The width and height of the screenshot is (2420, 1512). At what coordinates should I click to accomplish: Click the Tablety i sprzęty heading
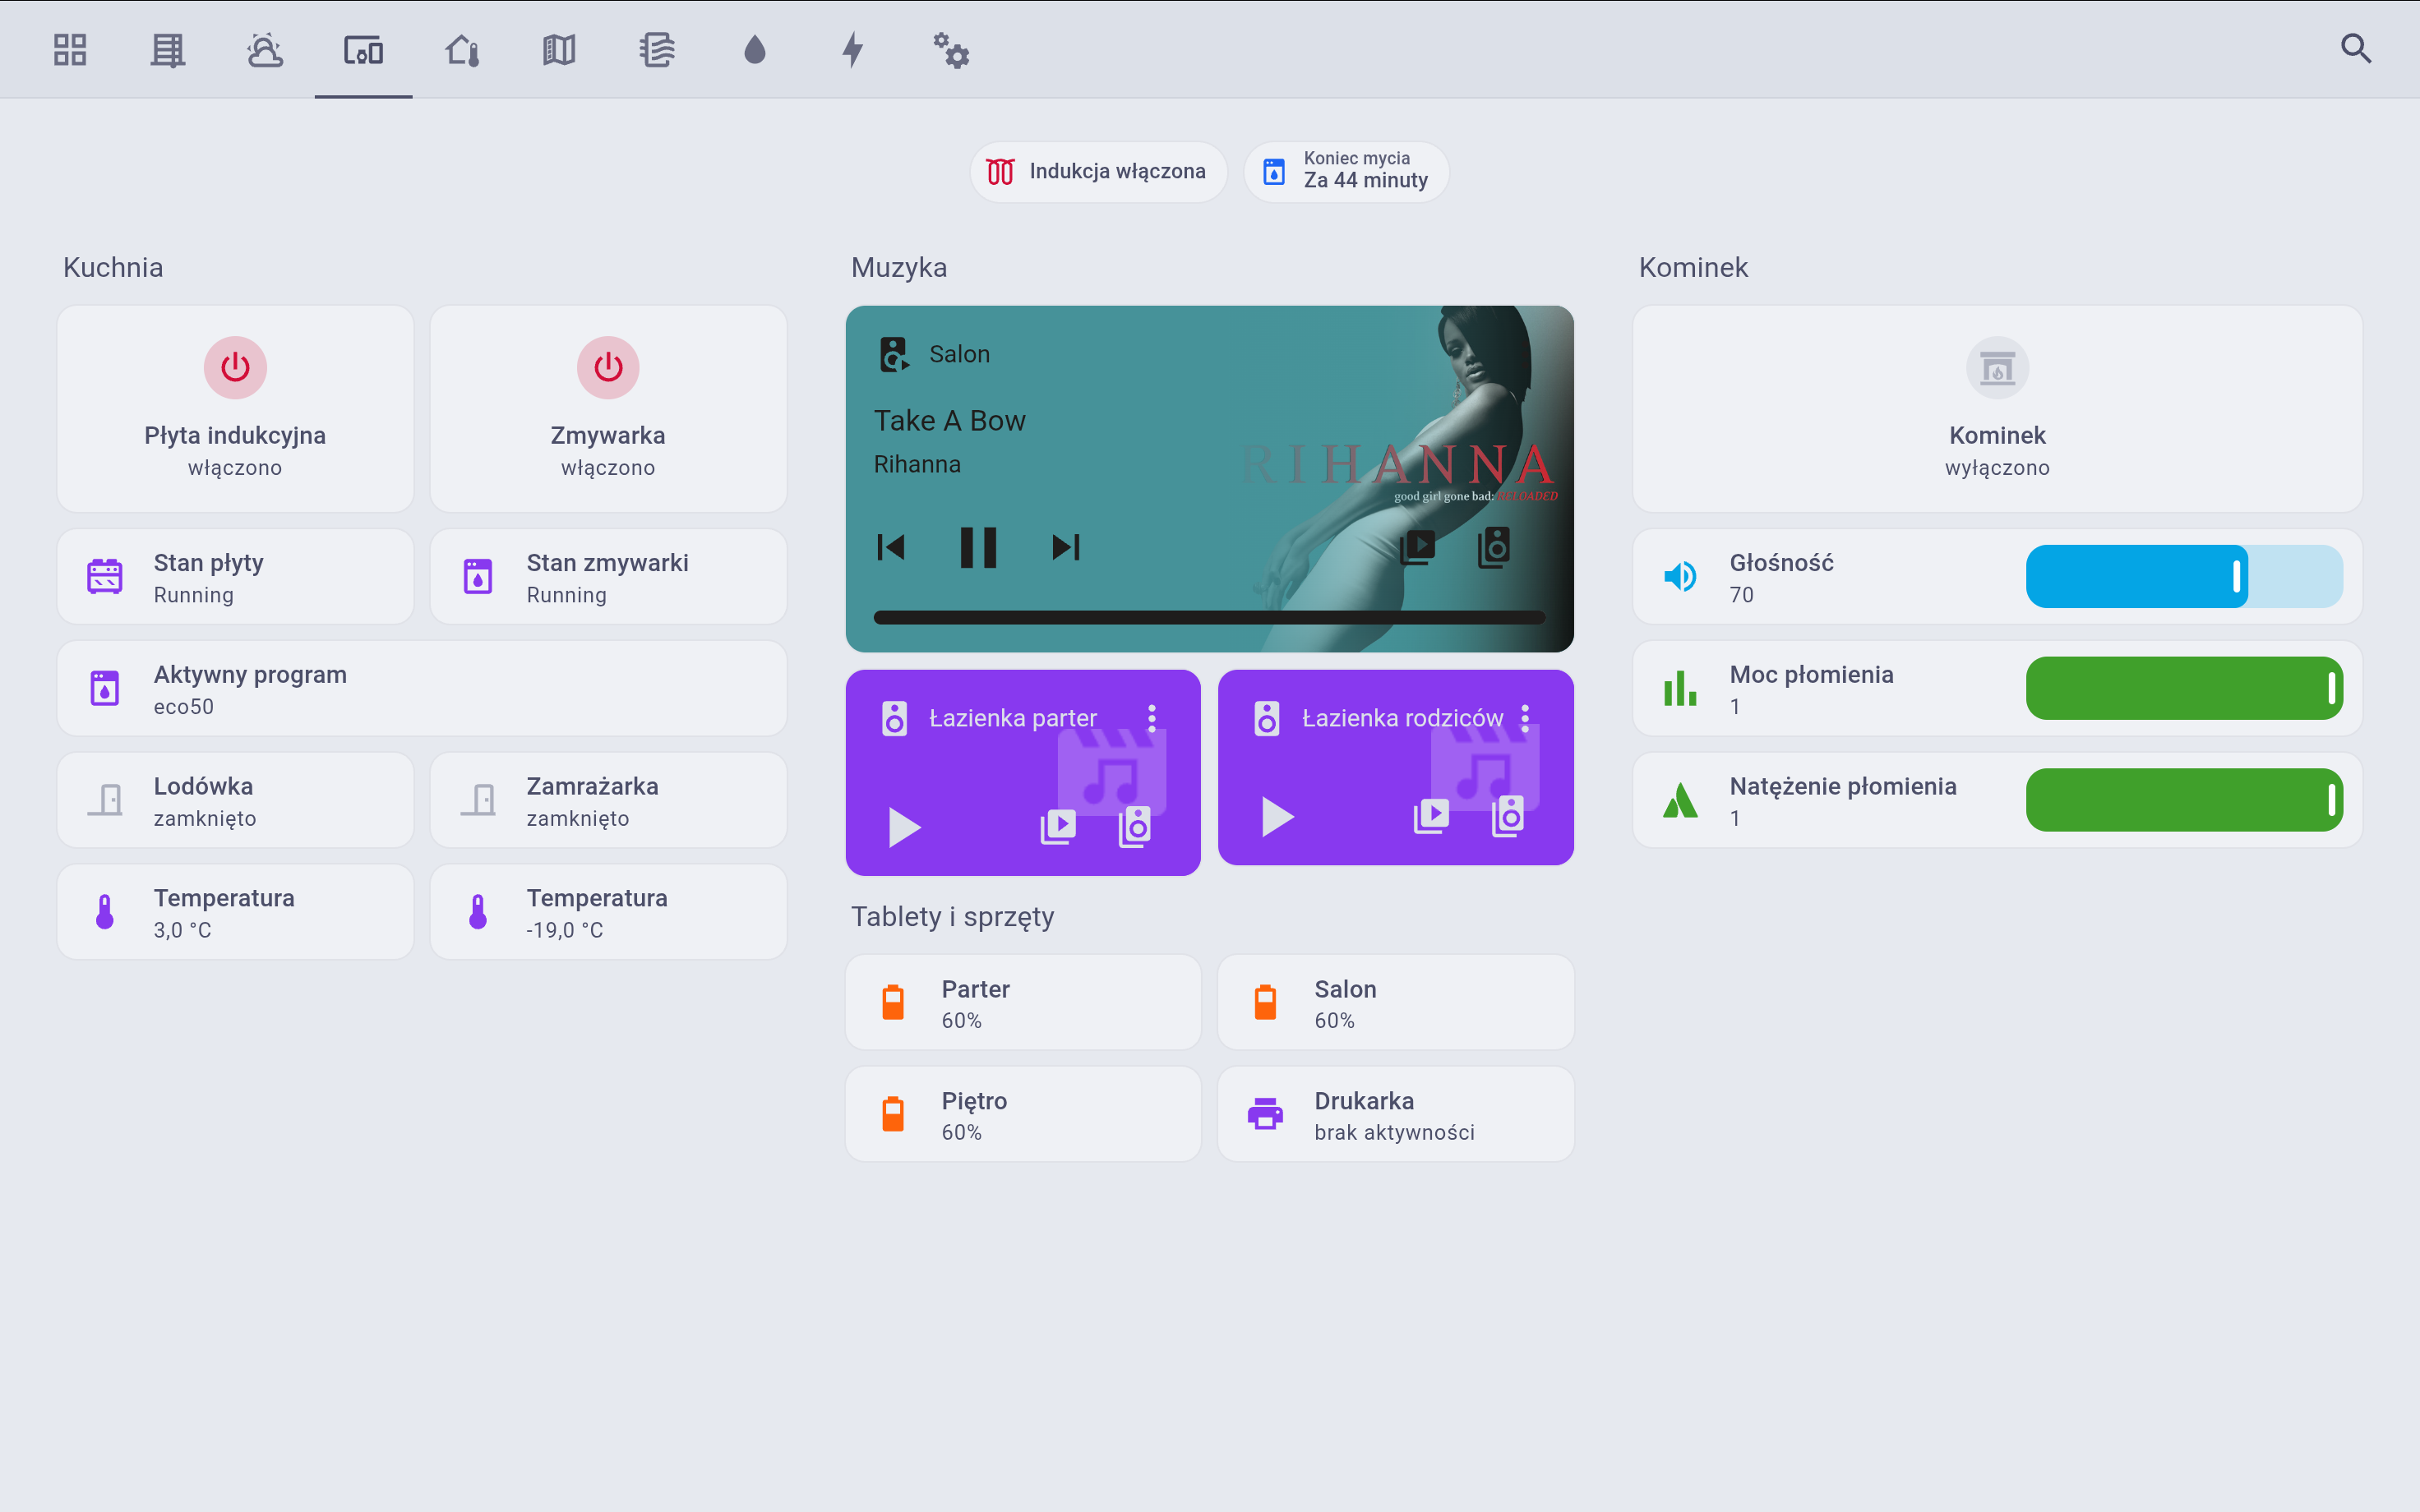click(952, 917)
